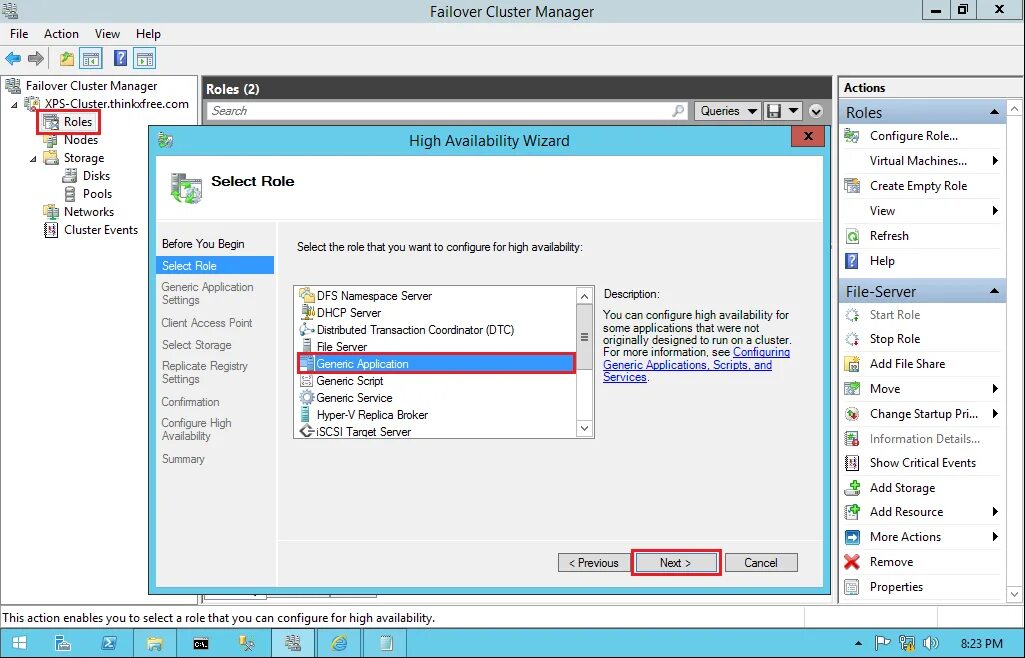Click the red Remove X icon
Viewport: 1025px width, 658px height.
852,562
